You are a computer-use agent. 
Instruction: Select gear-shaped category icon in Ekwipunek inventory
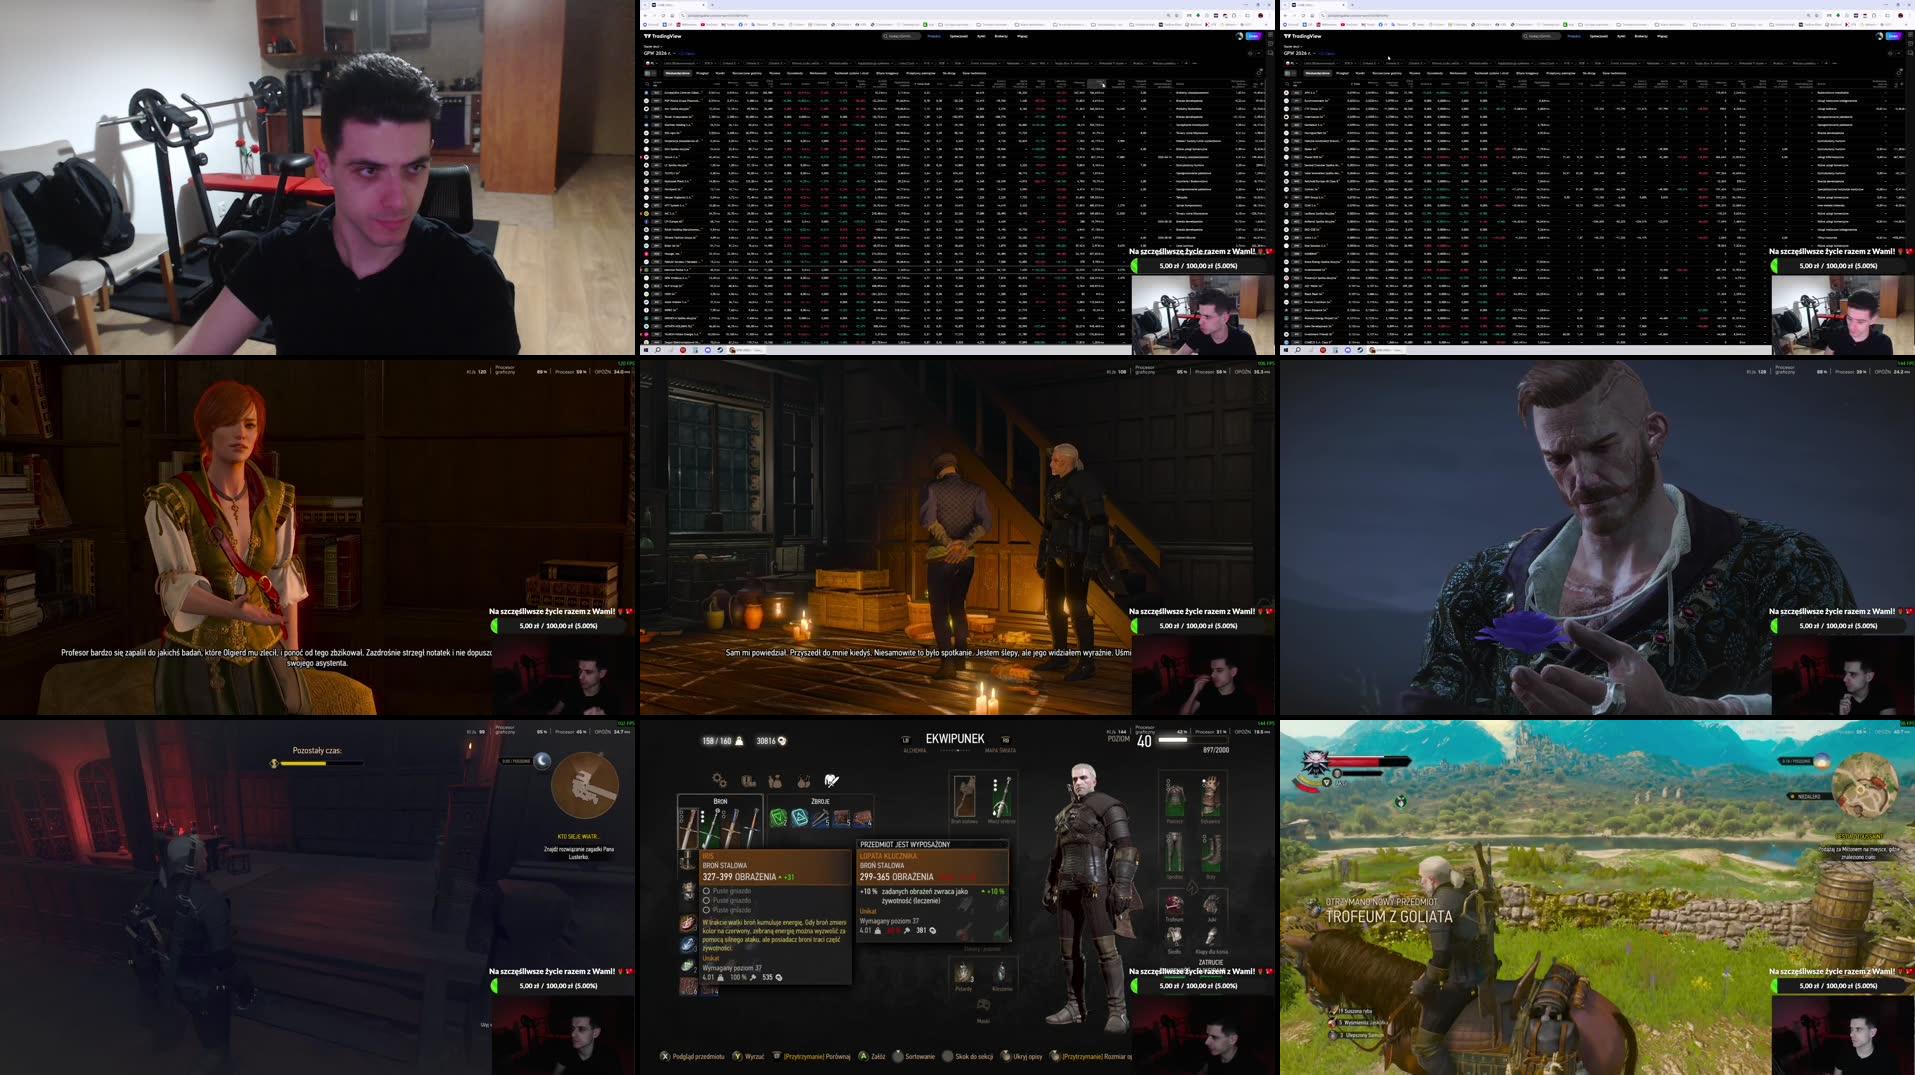tap(719, 781)
